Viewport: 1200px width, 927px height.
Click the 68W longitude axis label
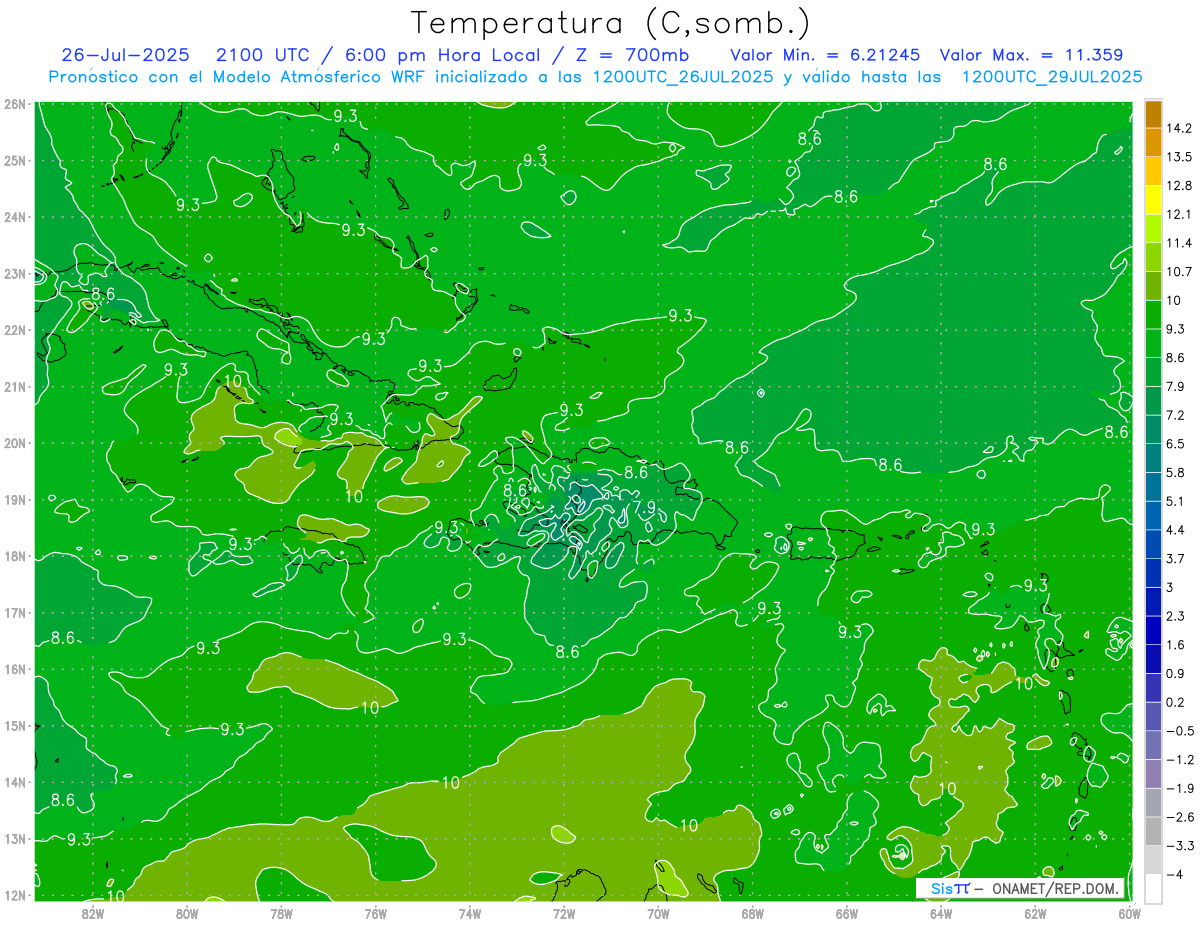click(x=753, y=913)
